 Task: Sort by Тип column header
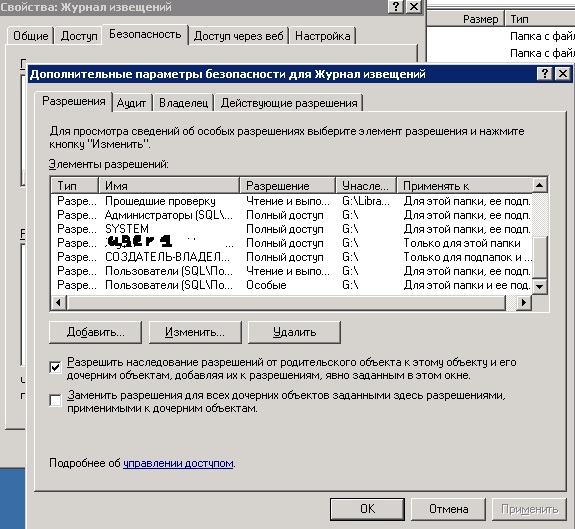(75, 186)
